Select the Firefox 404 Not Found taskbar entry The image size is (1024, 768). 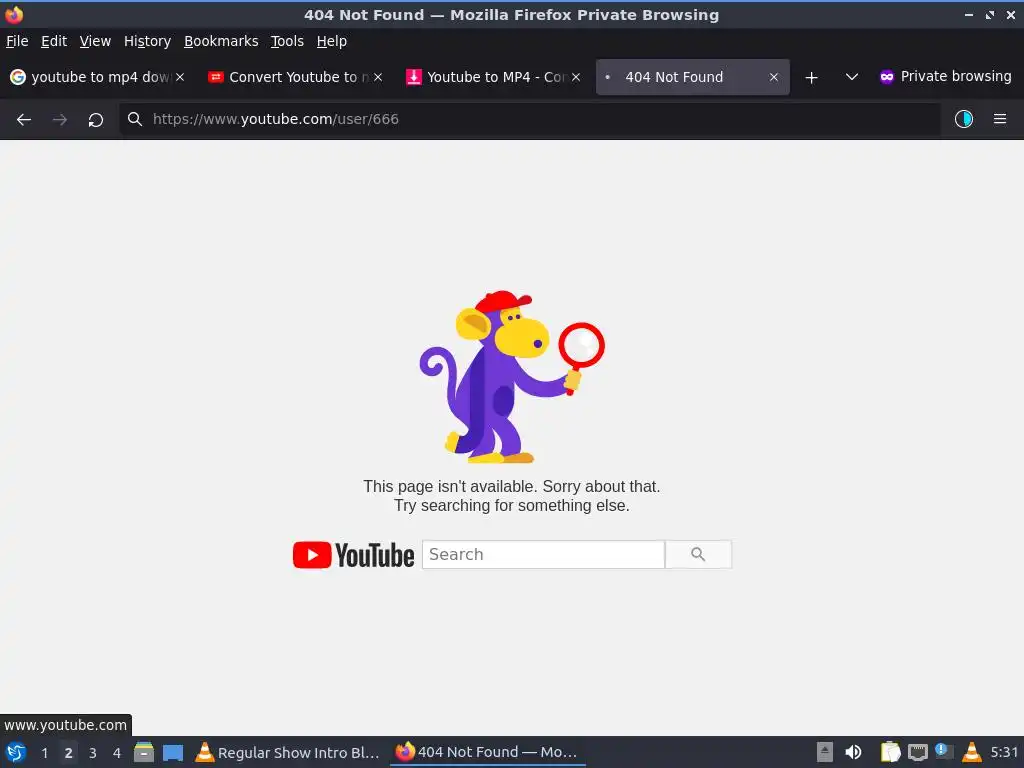pyautogui.click(x=487, y=752)
